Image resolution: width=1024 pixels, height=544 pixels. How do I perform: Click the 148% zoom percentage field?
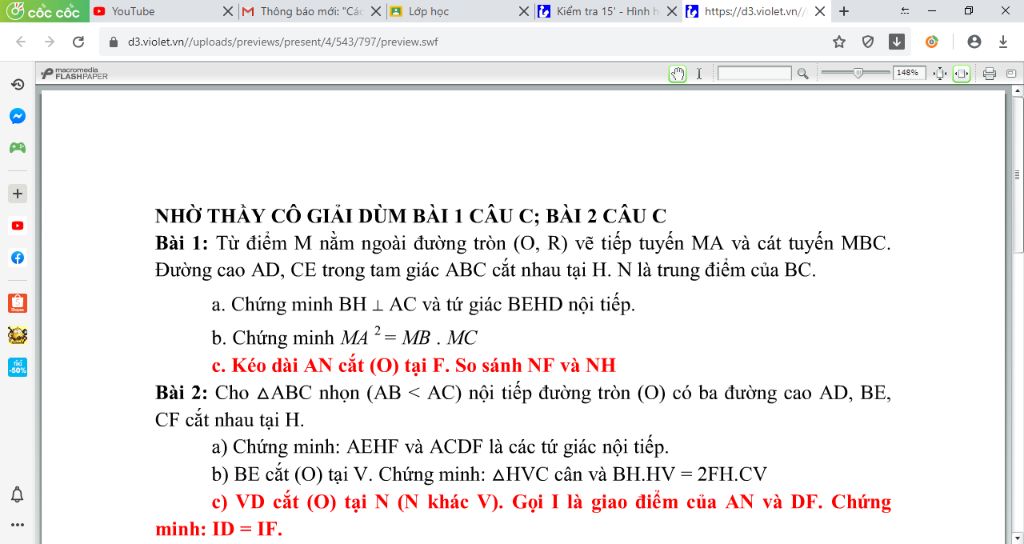[x=908, y=72]
